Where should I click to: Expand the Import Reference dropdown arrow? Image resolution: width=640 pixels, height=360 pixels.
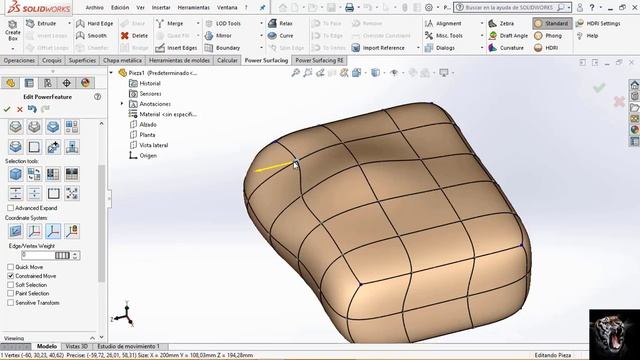418,48
